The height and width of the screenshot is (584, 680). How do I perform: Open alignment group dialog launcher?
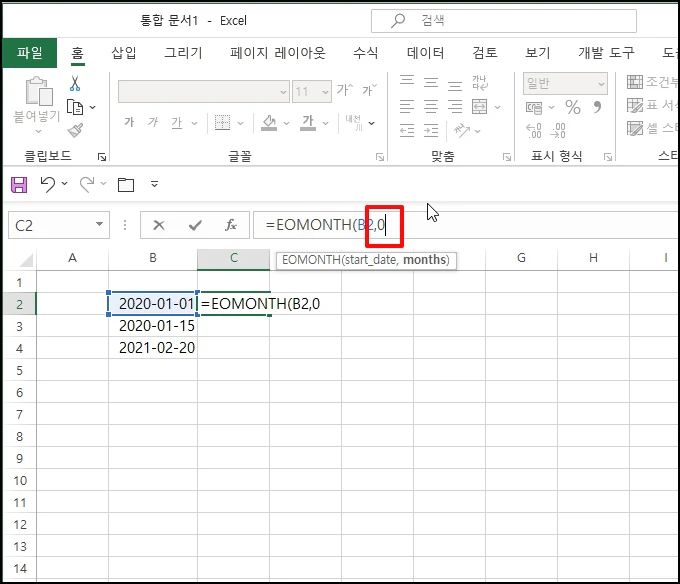coord(507,157)
